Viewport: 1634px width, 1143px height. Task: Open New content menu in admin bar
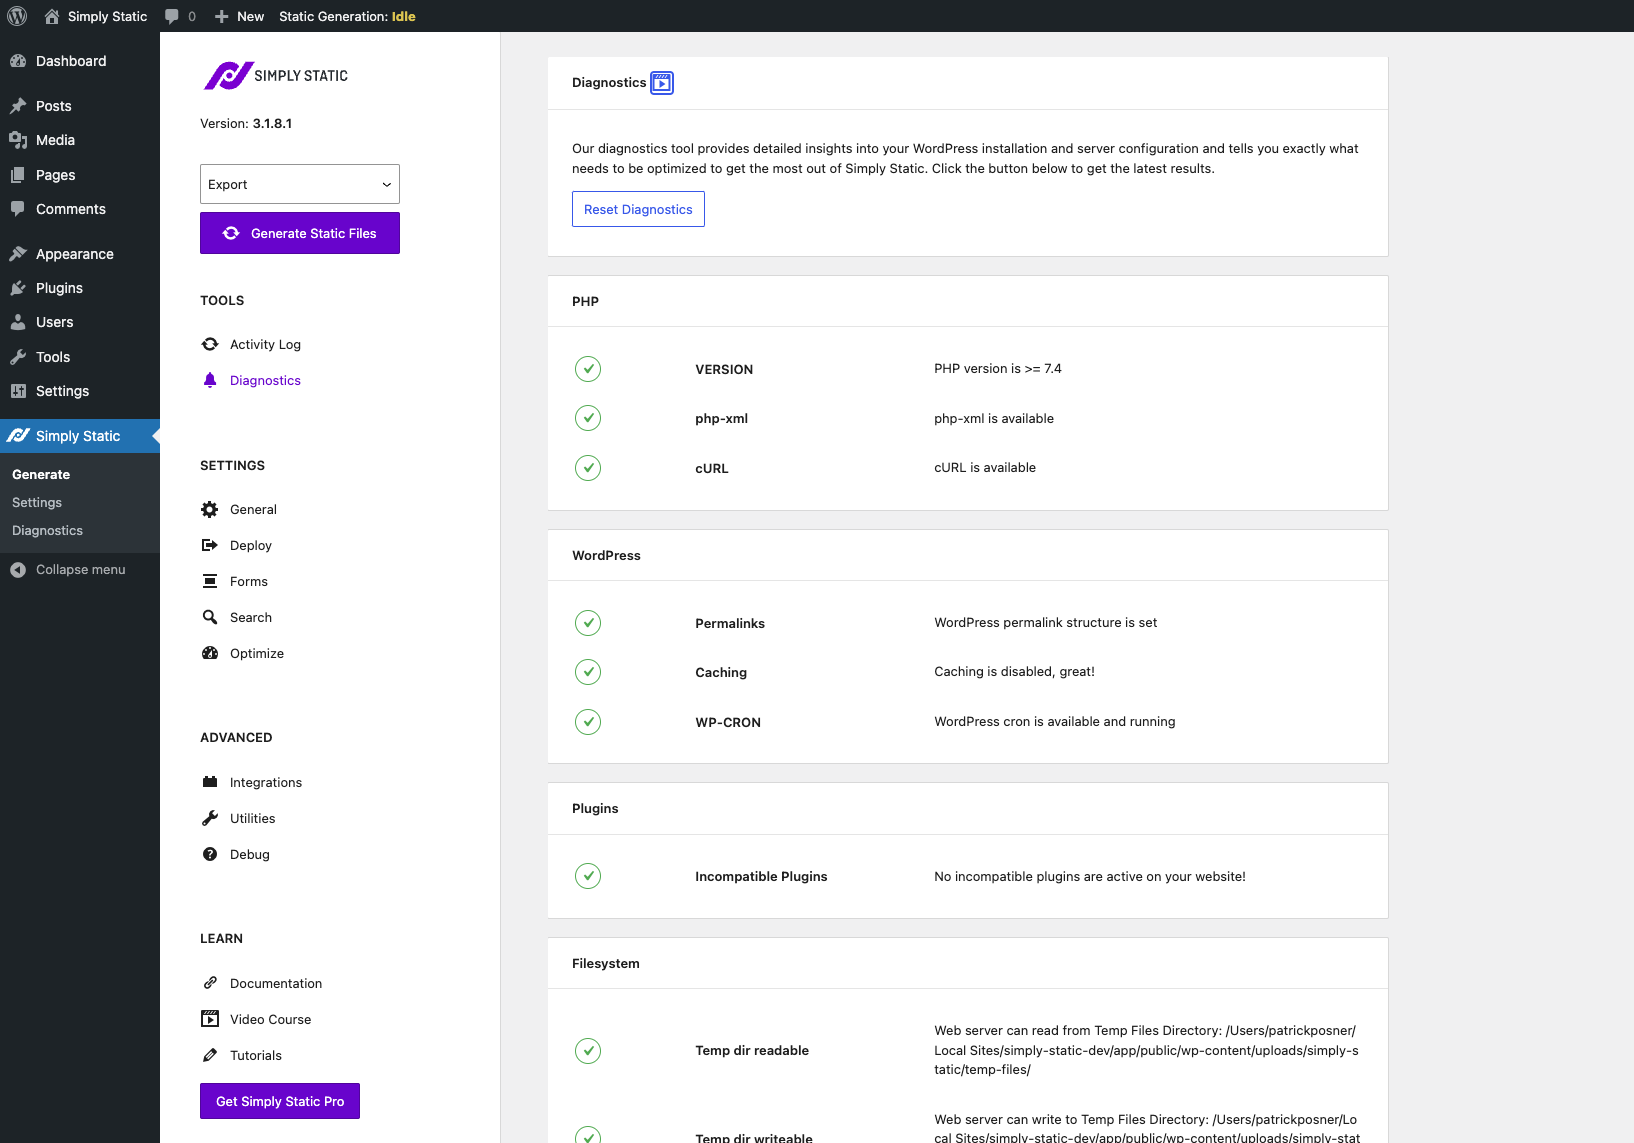(x=240, y=16)
